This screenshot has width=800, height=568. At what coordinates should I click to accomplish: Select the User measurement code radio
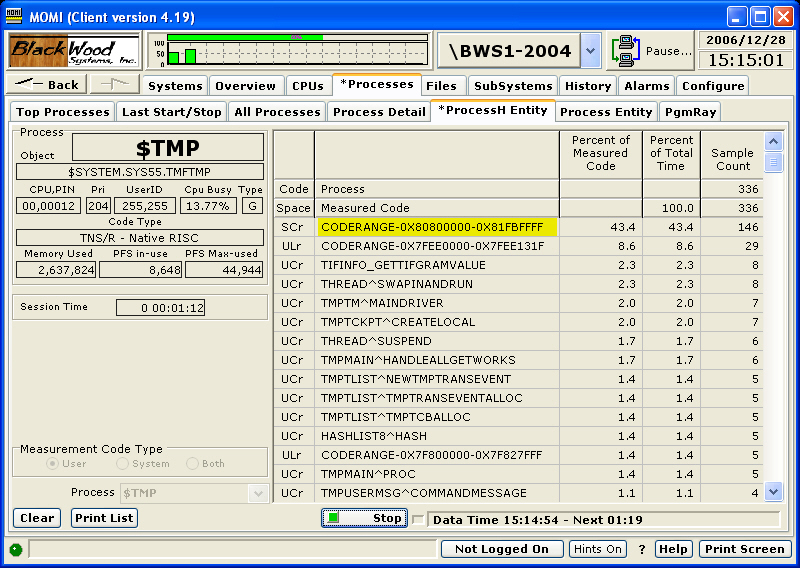[x=52, y=463]
